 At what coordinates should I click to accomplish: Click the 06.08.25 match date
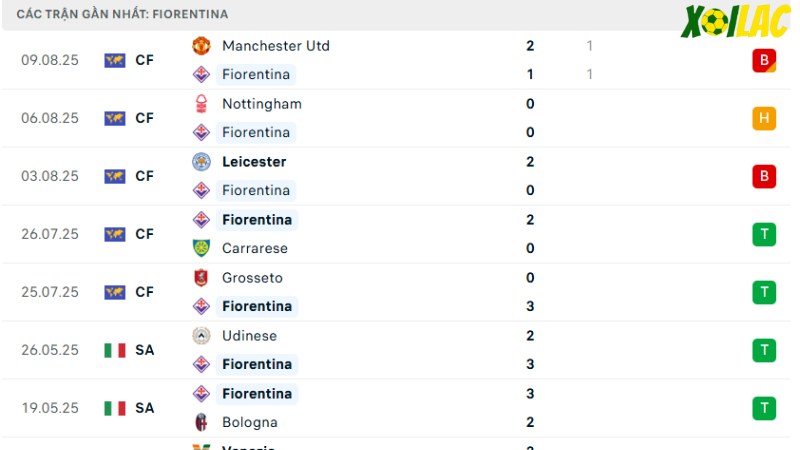click(x=50, y=118)
